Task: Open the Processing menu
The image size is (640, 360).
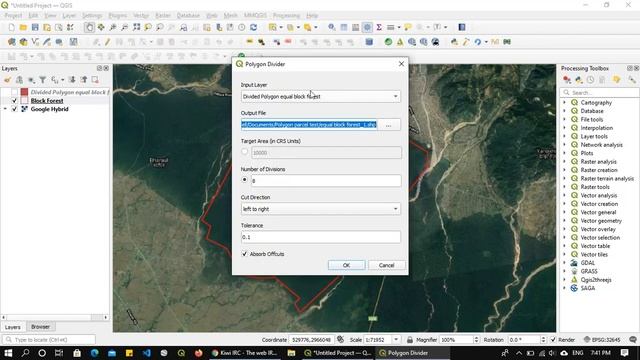Action: tap(286, 16)
